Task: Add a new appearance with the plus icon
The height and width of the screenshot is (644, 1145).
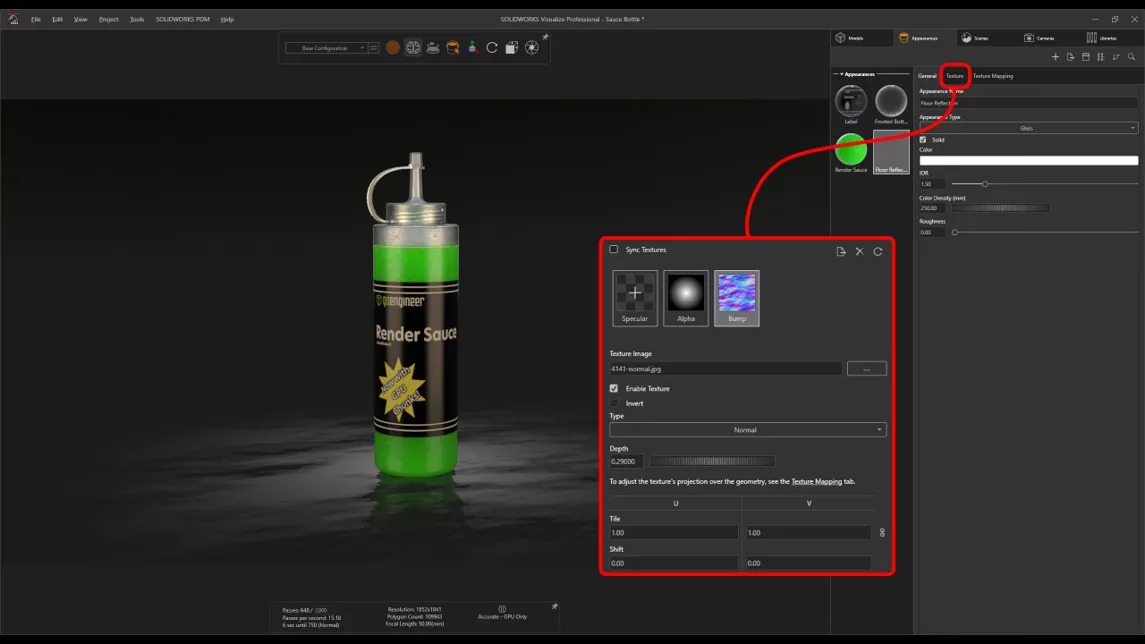Action: tap(1055, 57)
